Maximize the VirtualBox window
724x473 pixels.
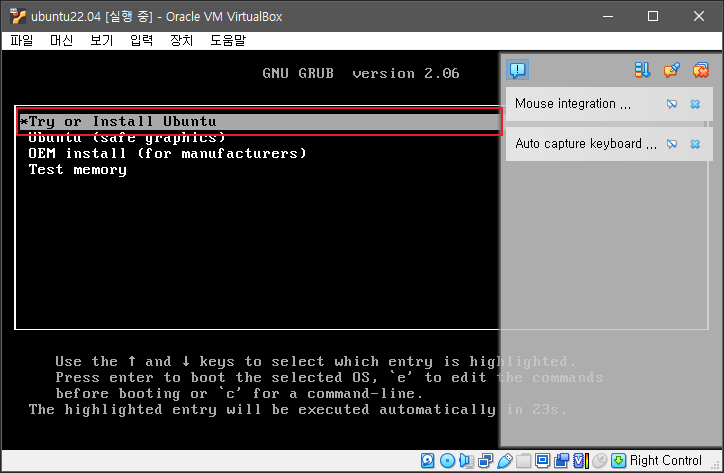click(x=653, y=16)
